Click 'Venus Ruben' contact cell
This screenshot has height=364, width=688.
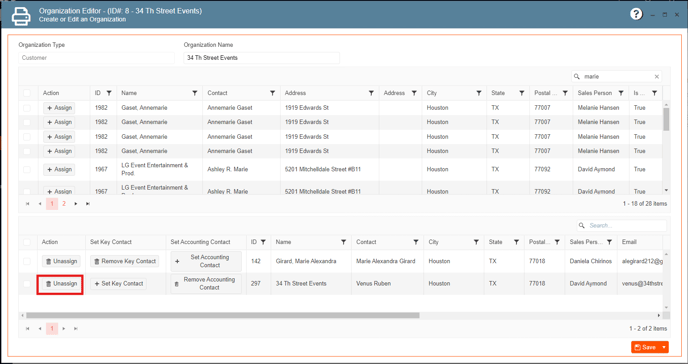coord(373,284)
